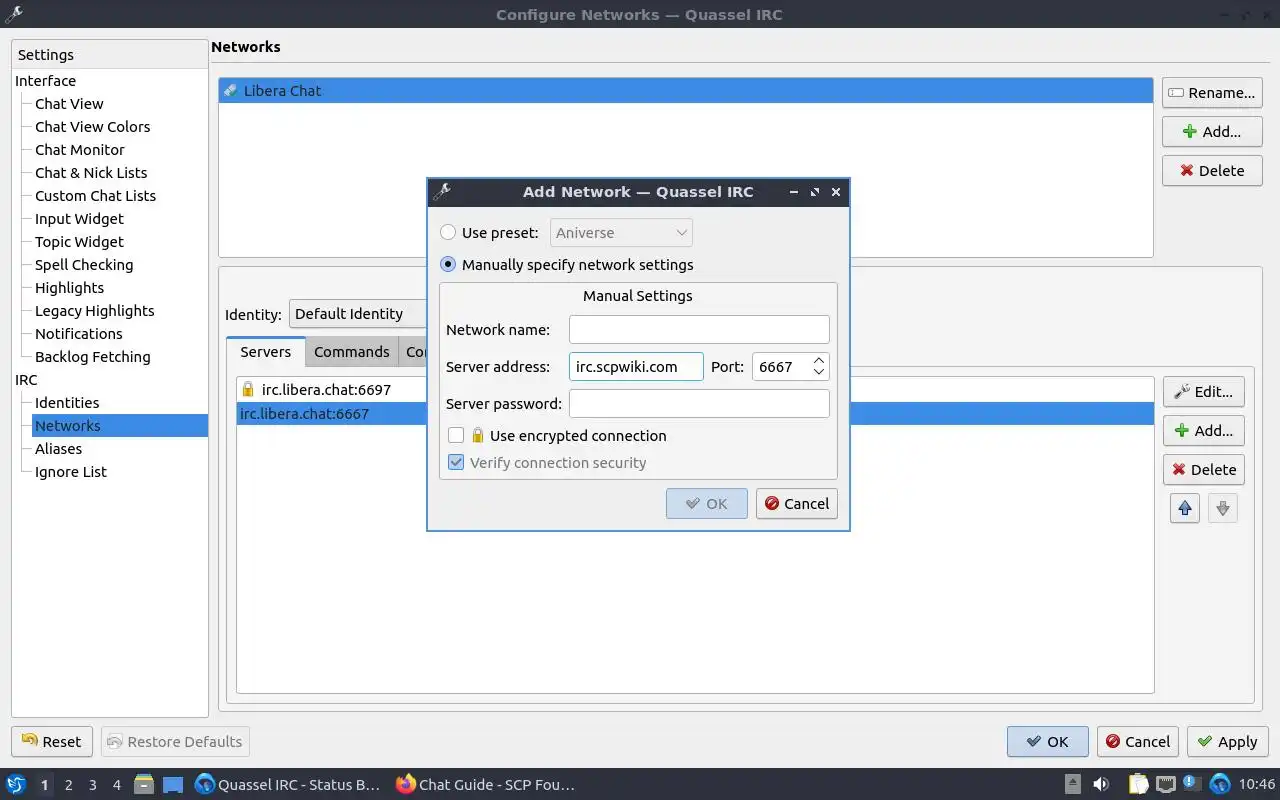
Task: Delete the selected server
Action: click(x=1203, y=470)
